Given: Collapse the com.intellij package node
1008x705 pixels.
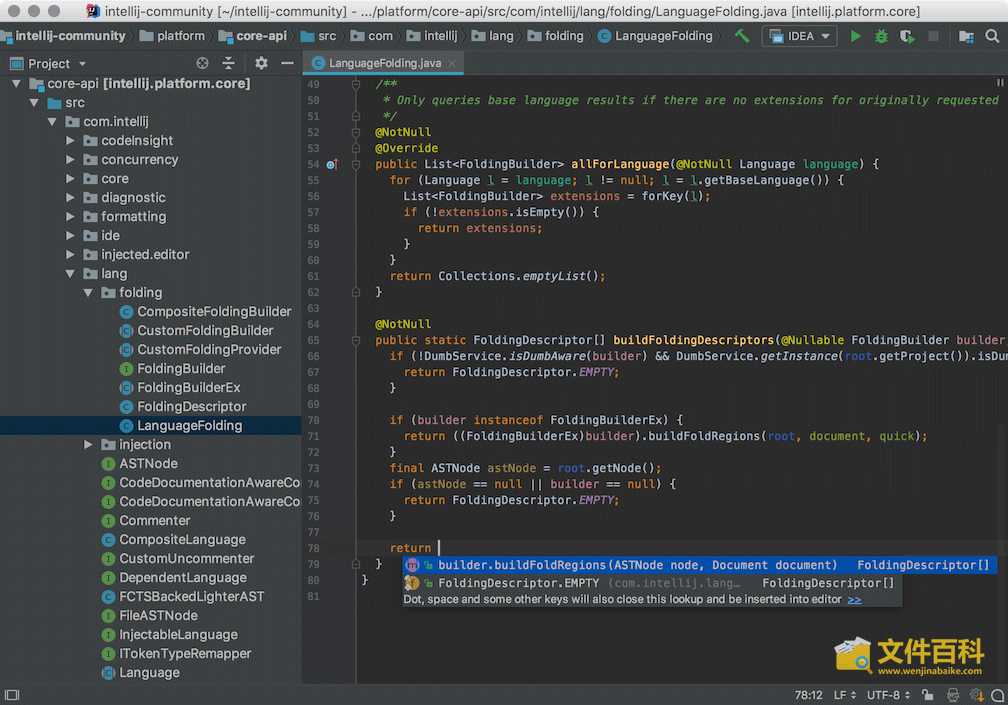Looking at the screenshot, I should [53, 121].
